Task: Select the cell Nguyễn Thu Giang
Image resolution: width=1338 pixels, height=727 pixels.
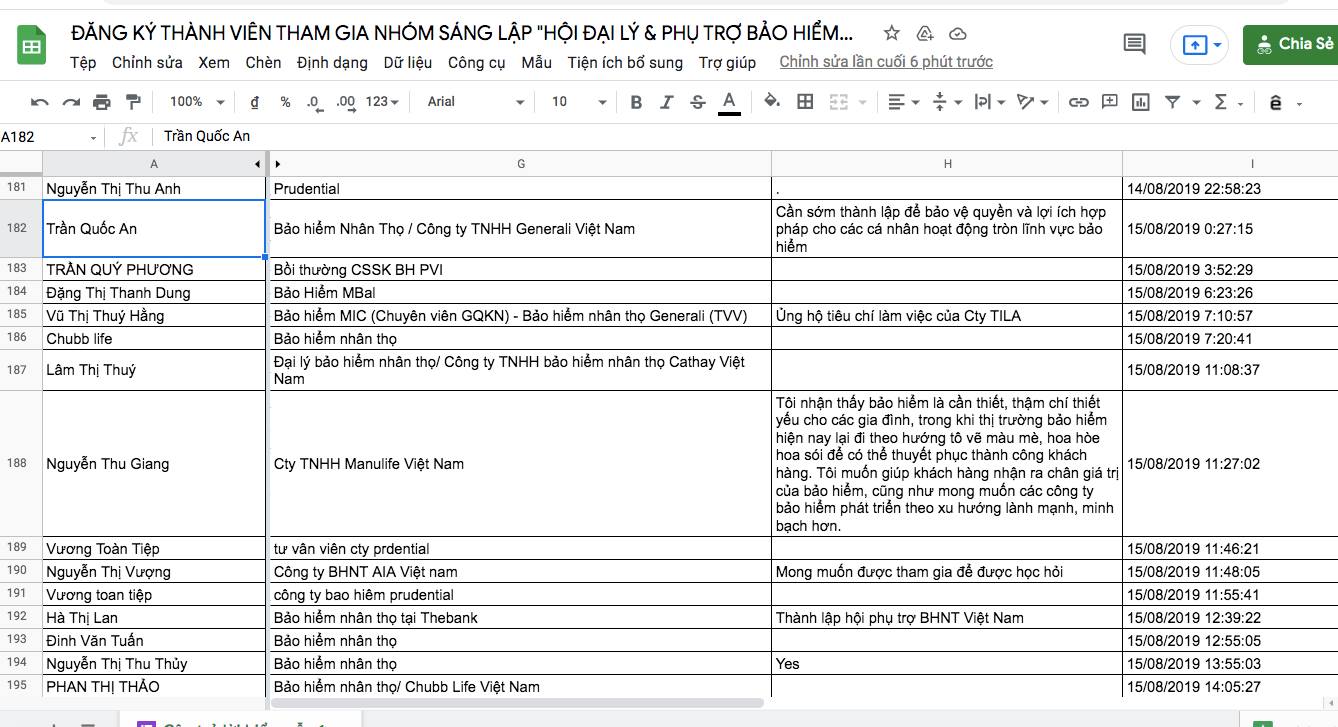Action: (x=153, y=464)
